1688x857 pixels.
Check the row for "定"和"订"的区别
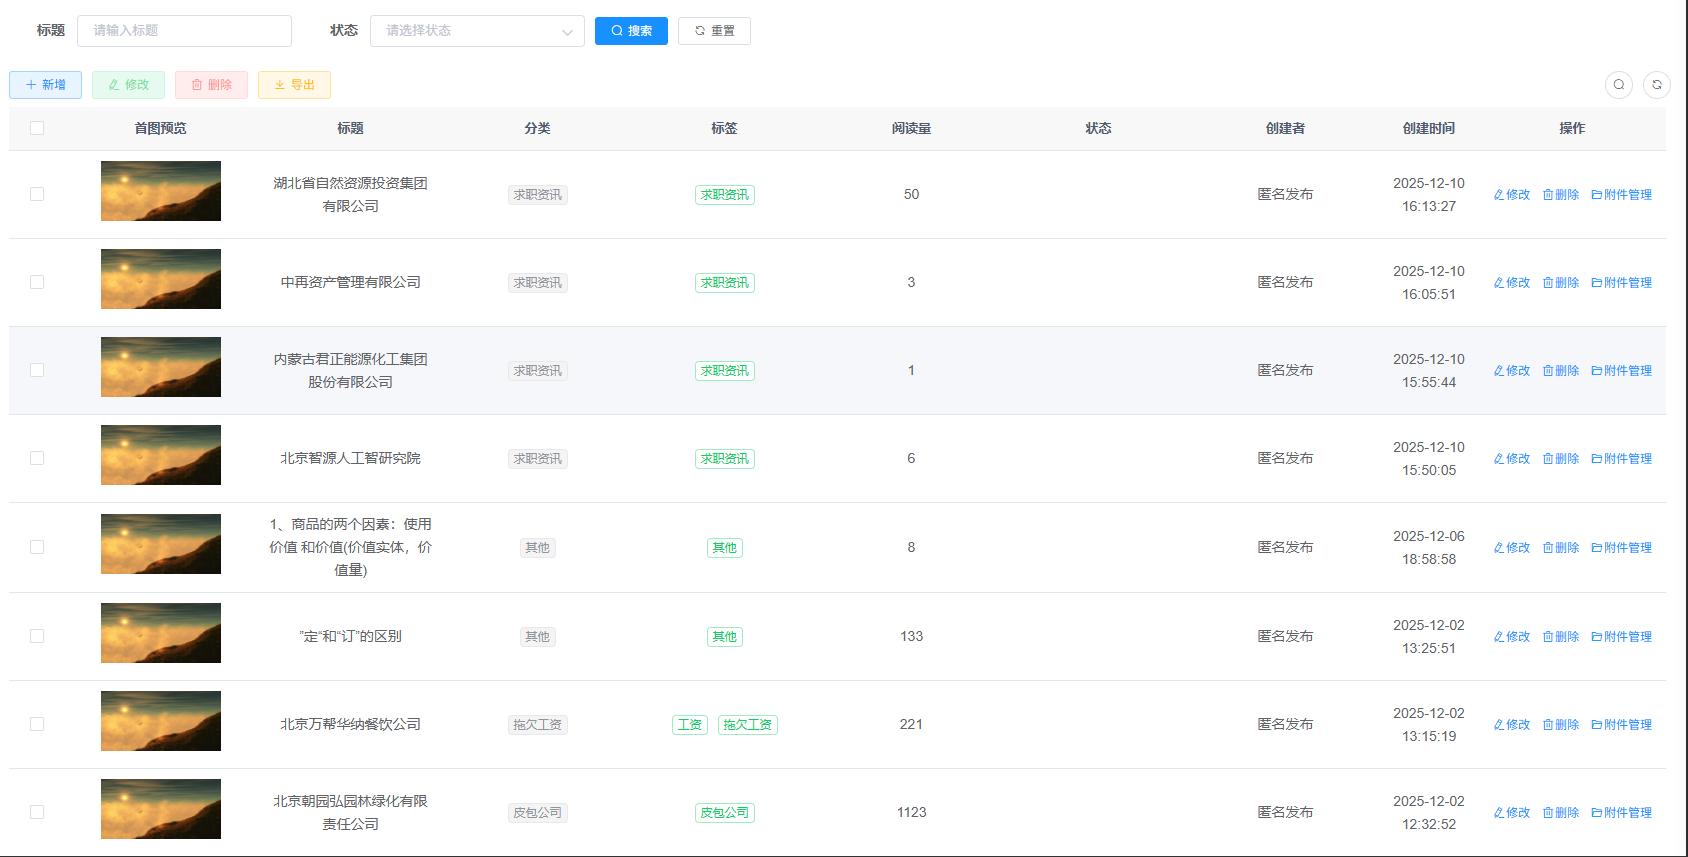pos(37,636)
